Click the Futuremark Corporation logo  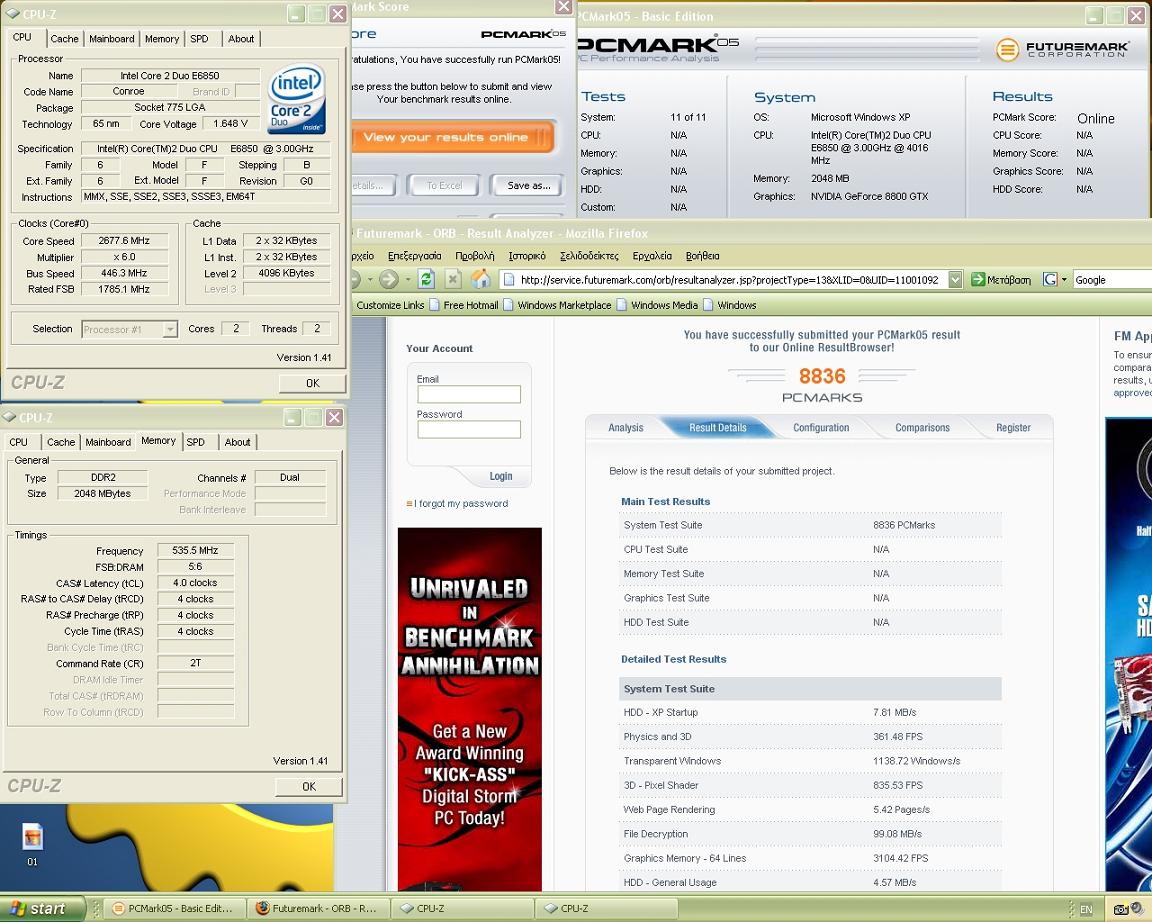[x=1061, y=49]
